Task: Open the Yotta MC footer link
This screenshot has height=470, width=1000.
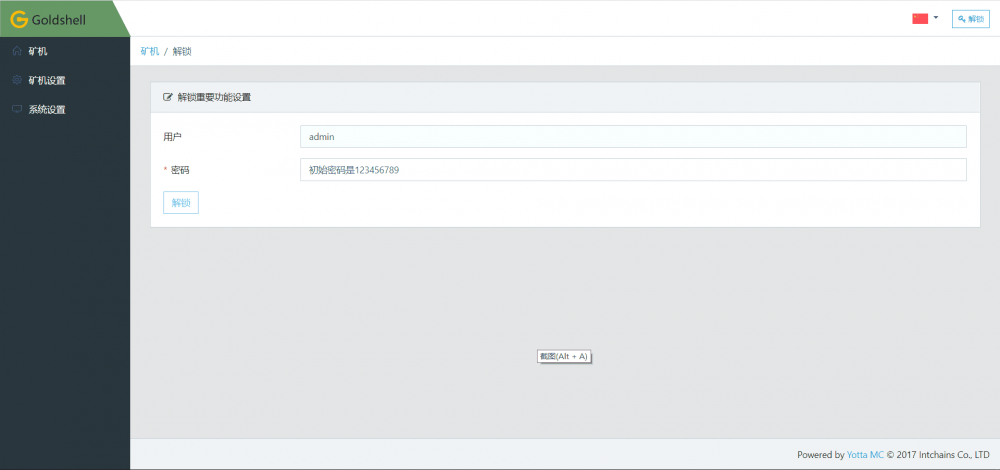Action: (865, 455)
